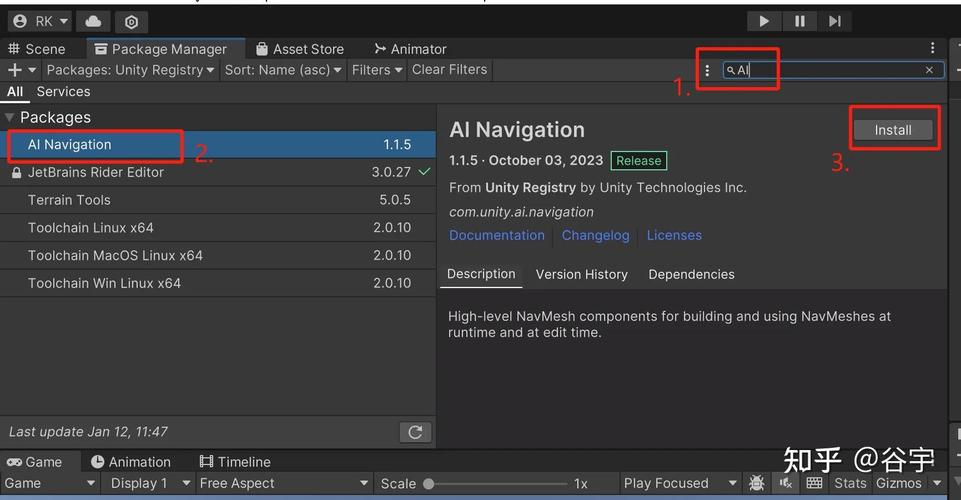Image resolution: width=961 pixels, height=500 pixels.
Task: Open the Licenses link
Action: [674, 235]
